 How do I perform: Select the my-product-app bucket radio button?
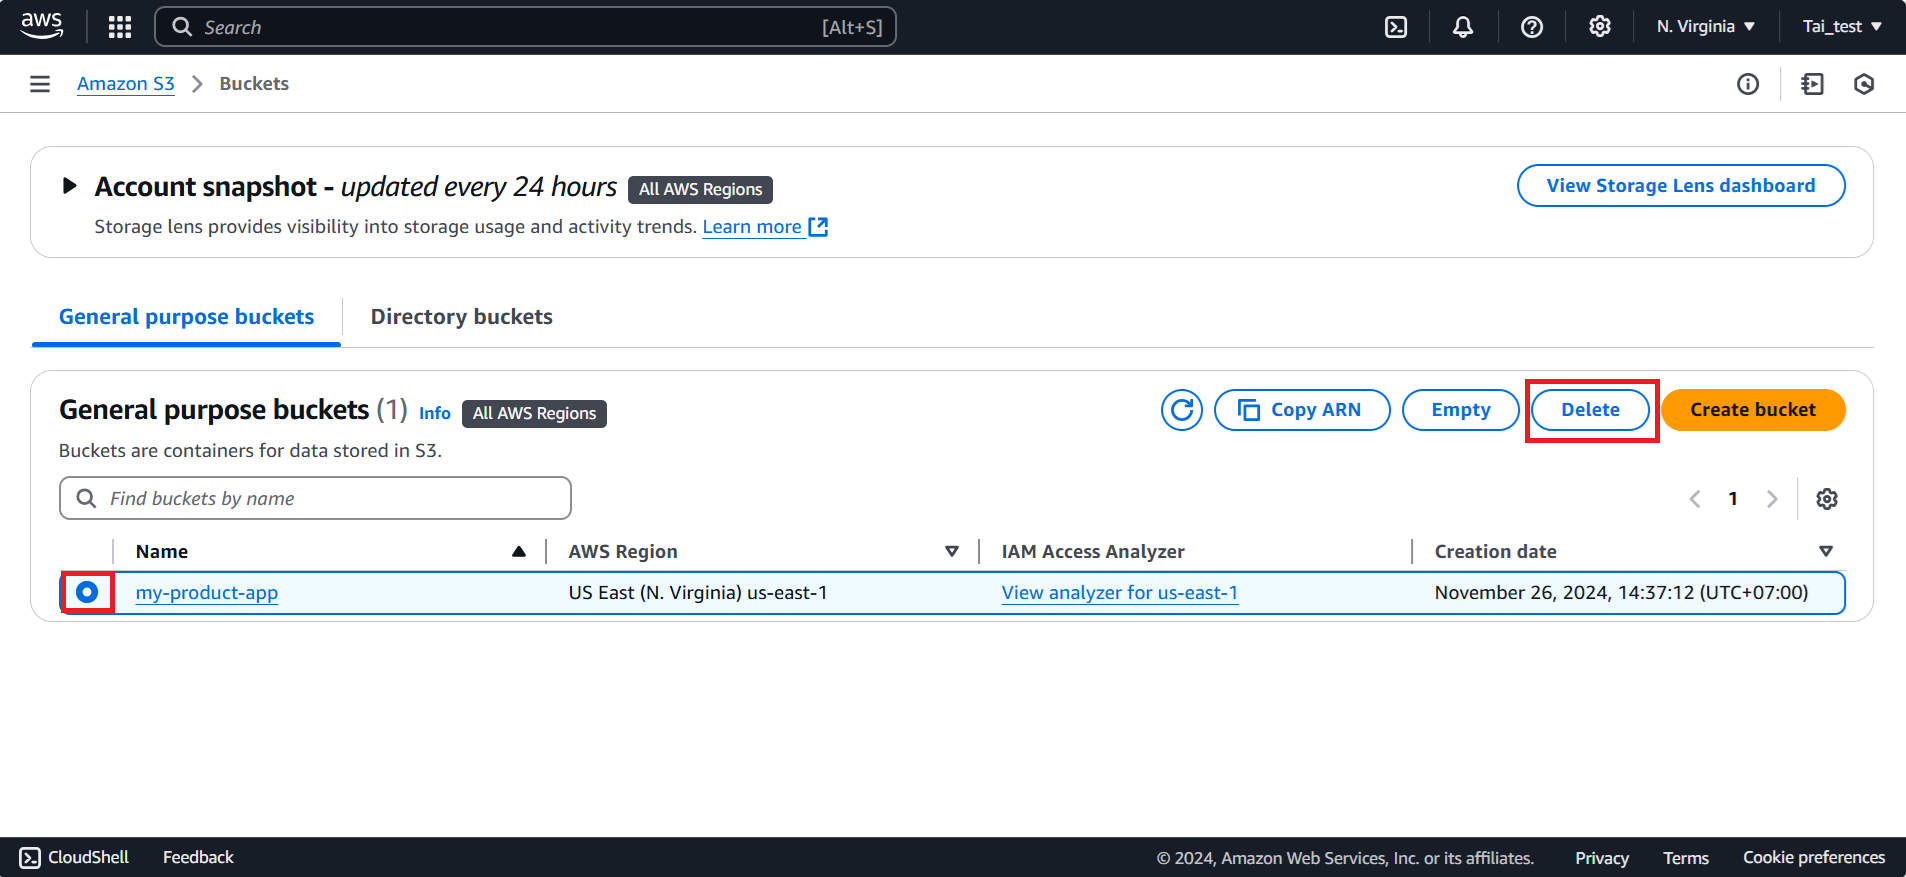point(87,592)
